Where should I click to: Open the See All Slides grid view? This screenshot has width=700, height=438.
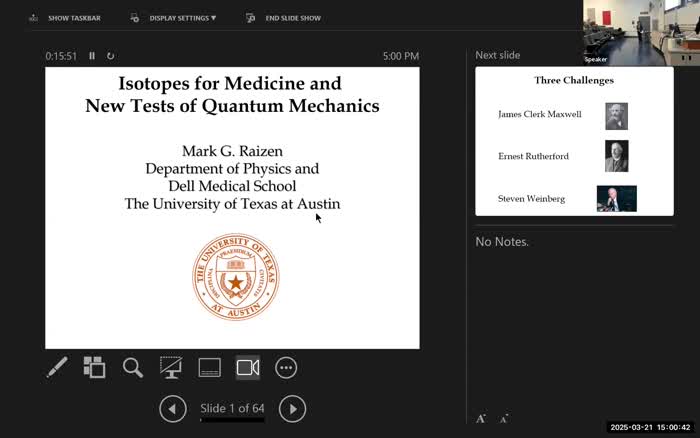click(x=94, y=367)
